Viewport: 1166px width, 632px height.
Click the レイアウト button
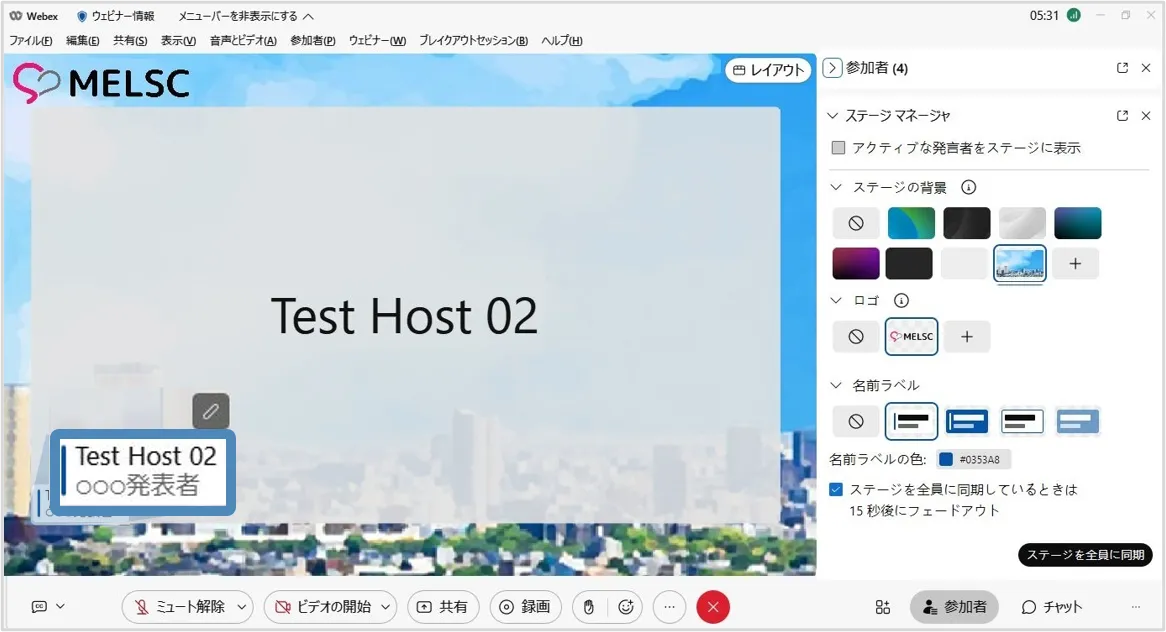[x=768, y=70]
